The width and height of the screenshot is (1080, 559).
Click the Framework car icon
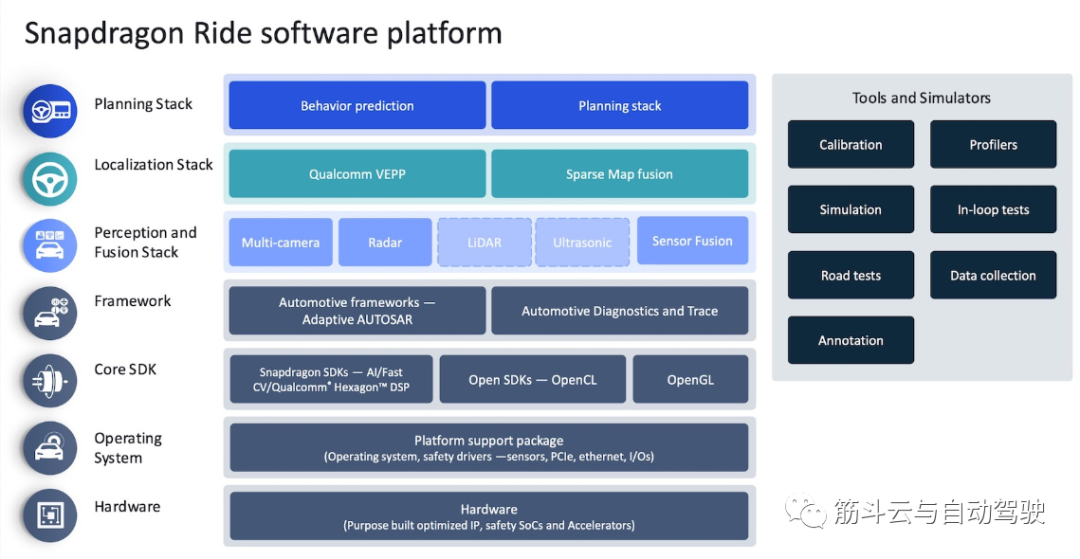[50, 313]
